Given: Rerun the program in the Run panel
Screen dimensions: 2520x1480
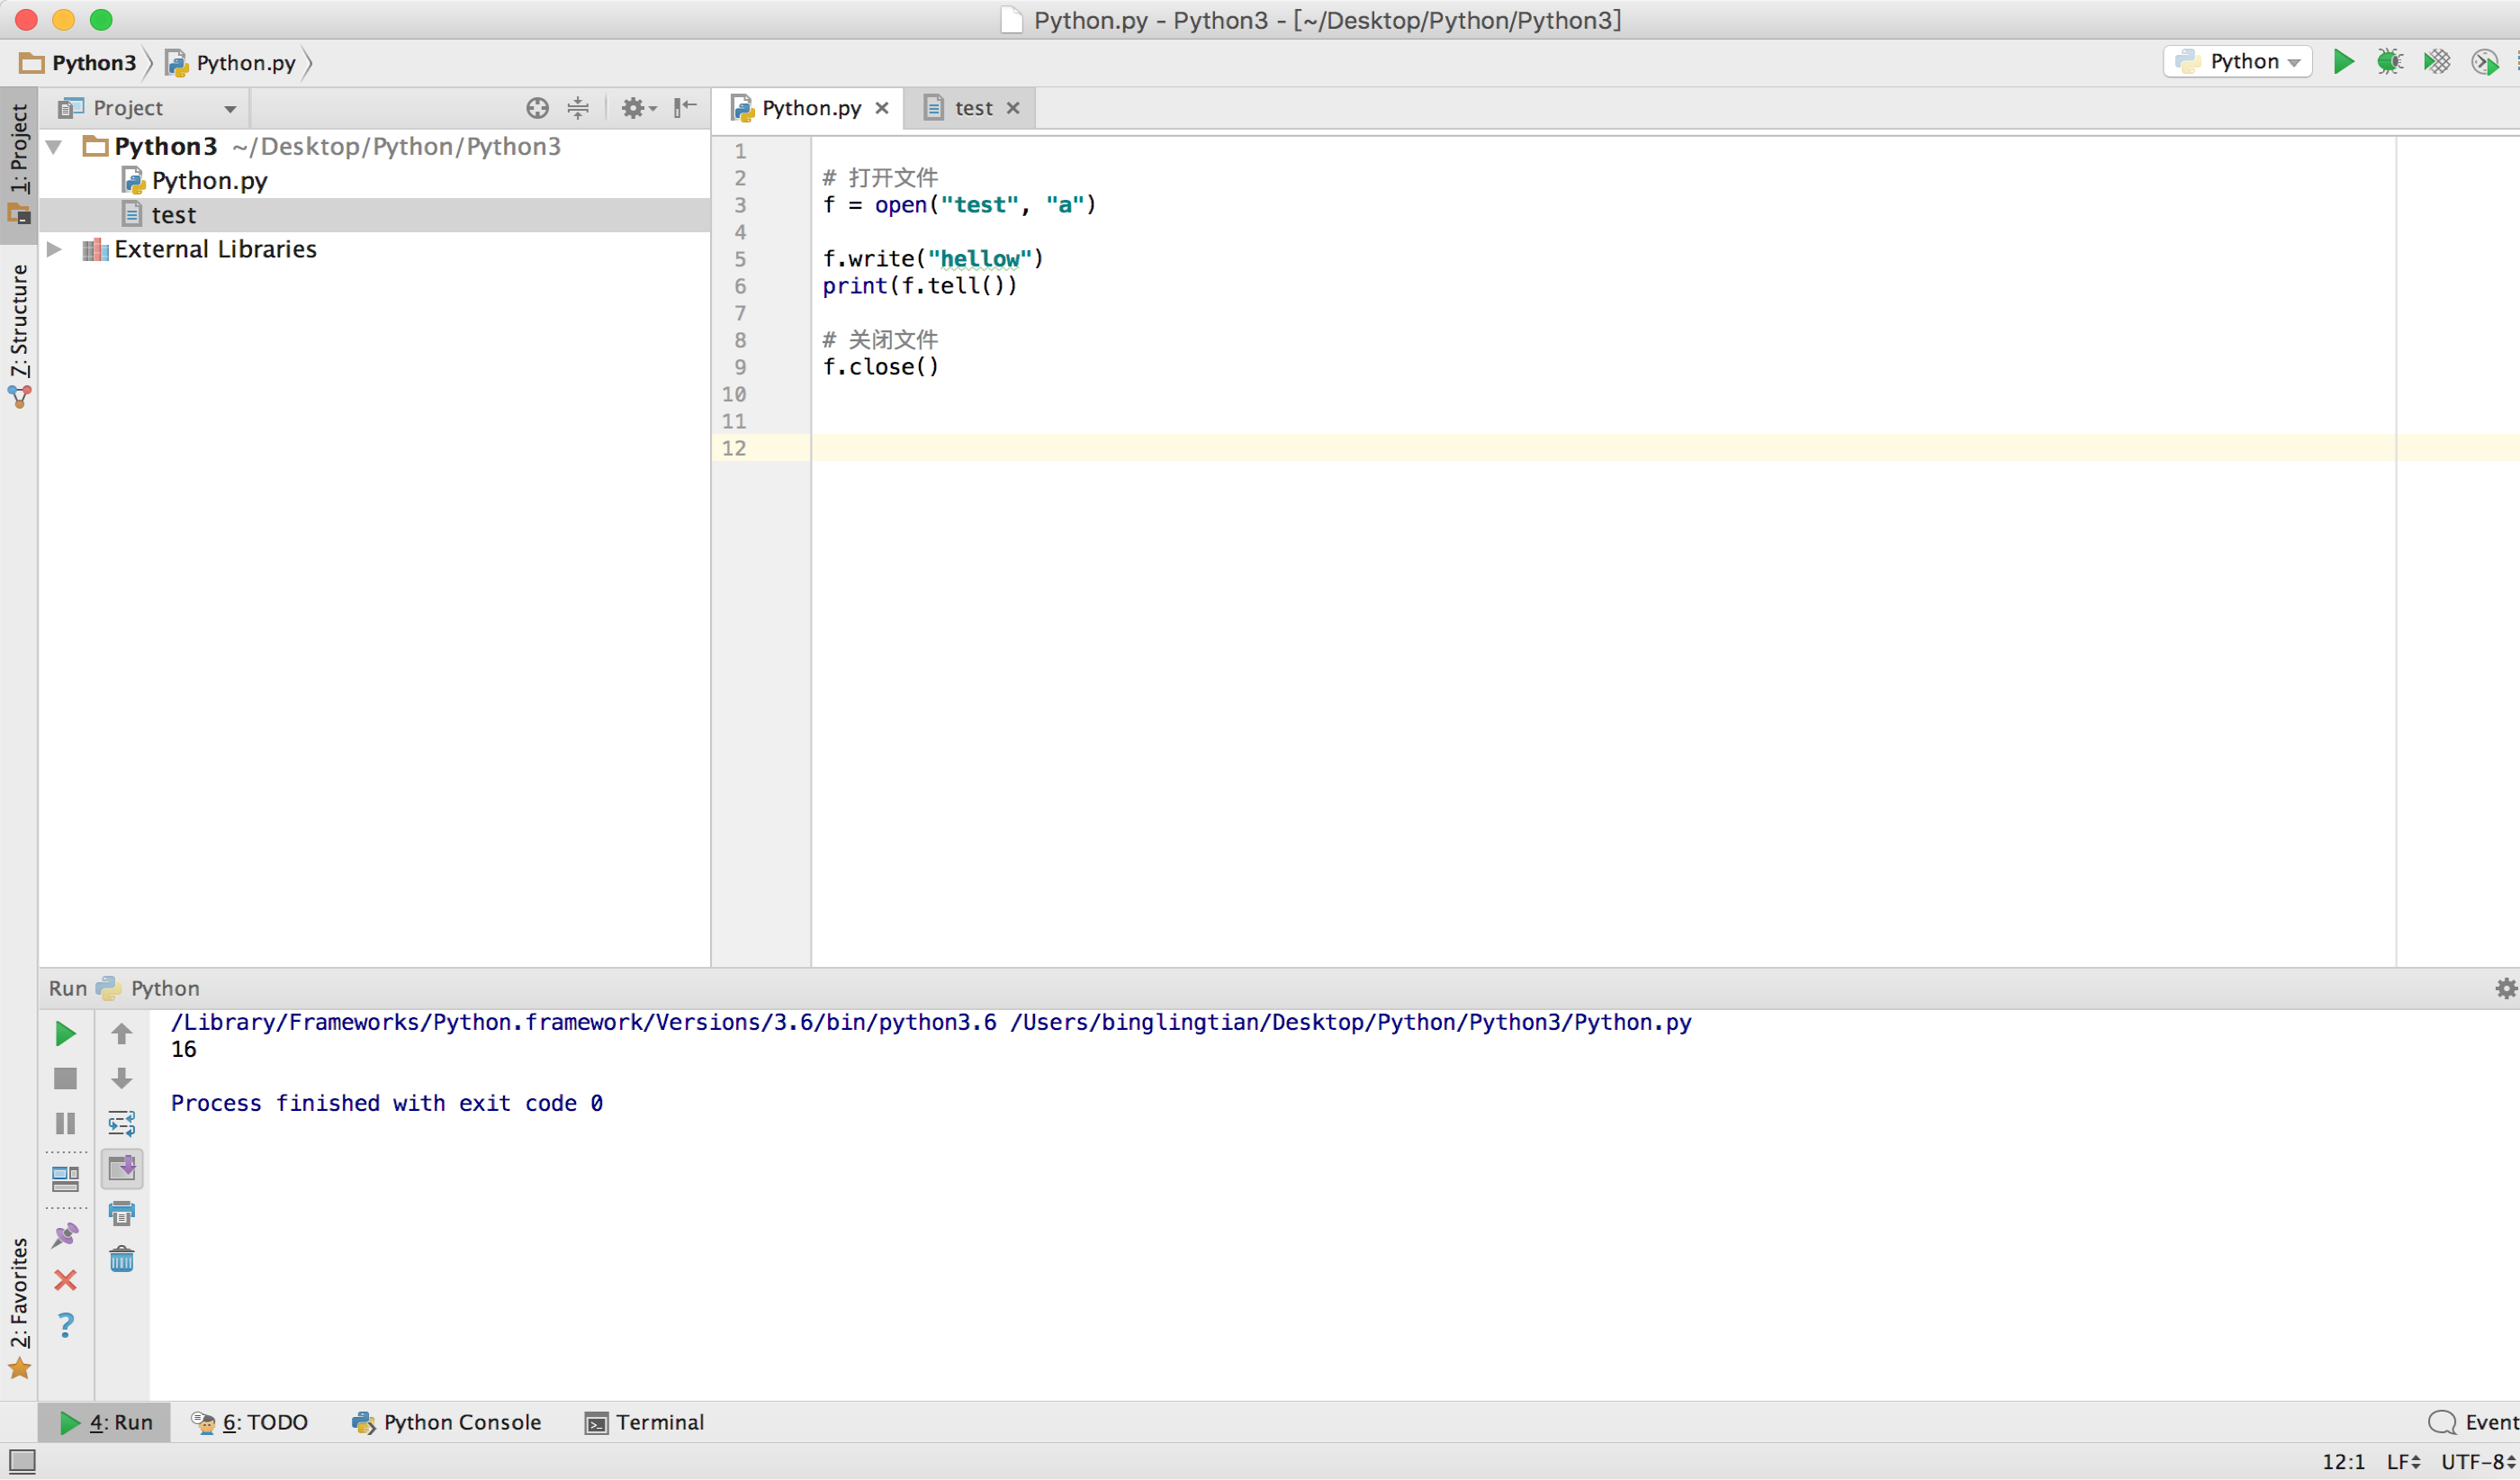Looking at the screenshot, I should click(x=65, y=1034).
